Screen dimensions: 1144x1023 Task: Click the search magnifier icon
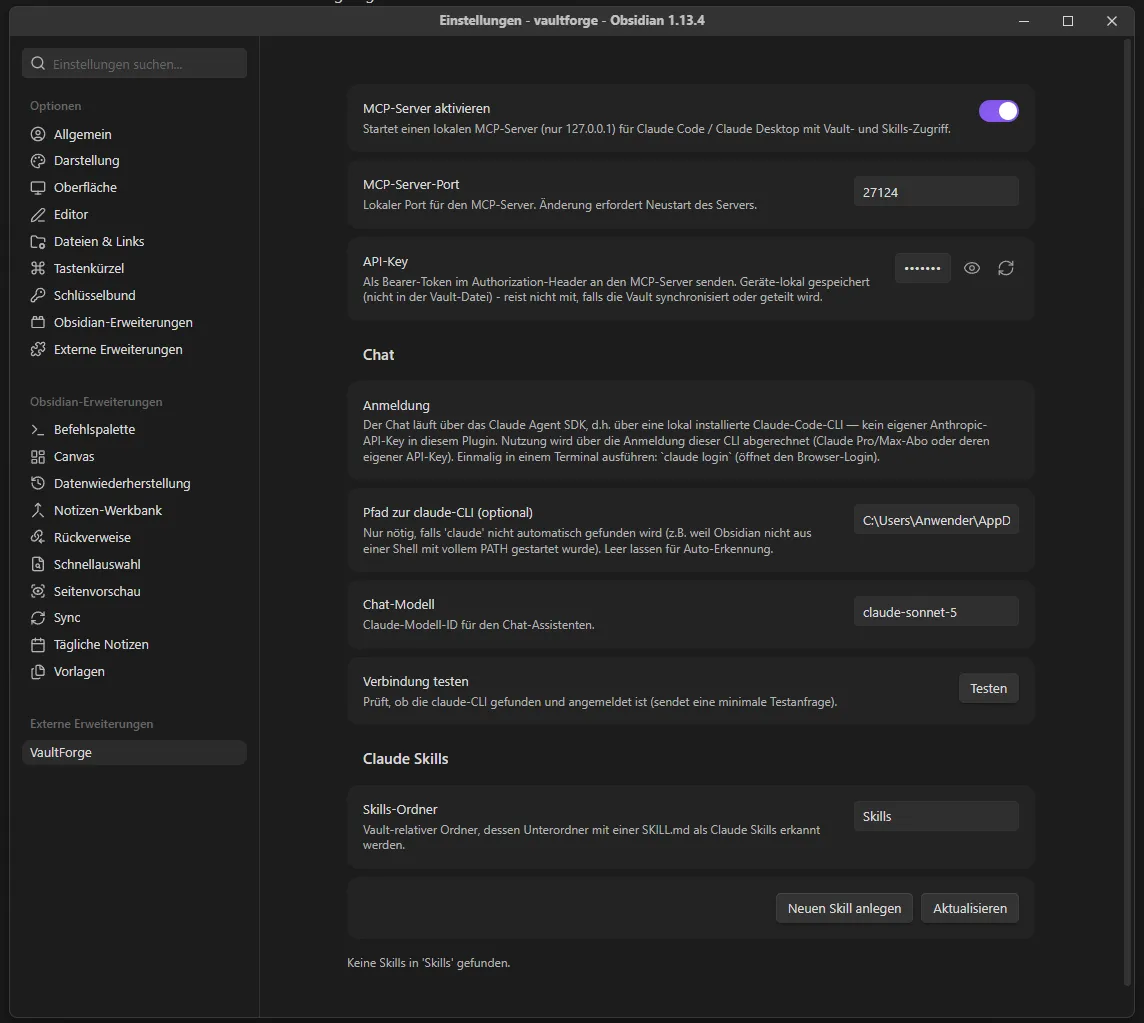point(38,63)
